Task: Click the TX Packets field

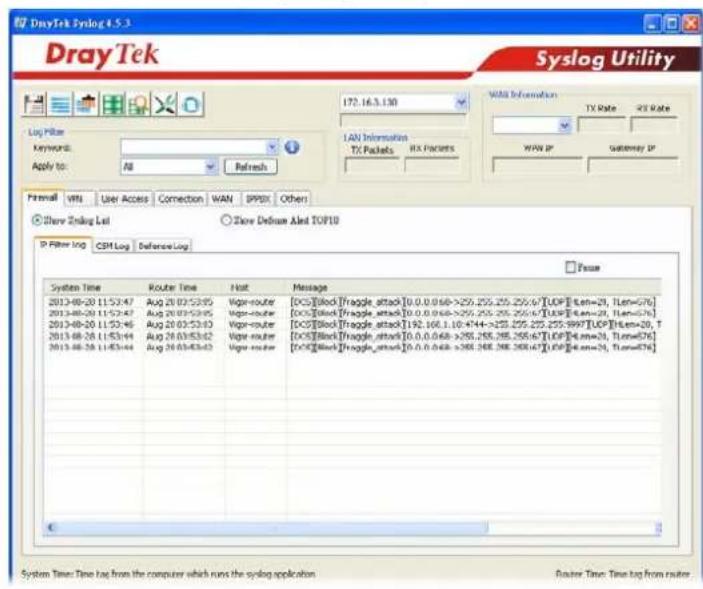Action: 372,166
